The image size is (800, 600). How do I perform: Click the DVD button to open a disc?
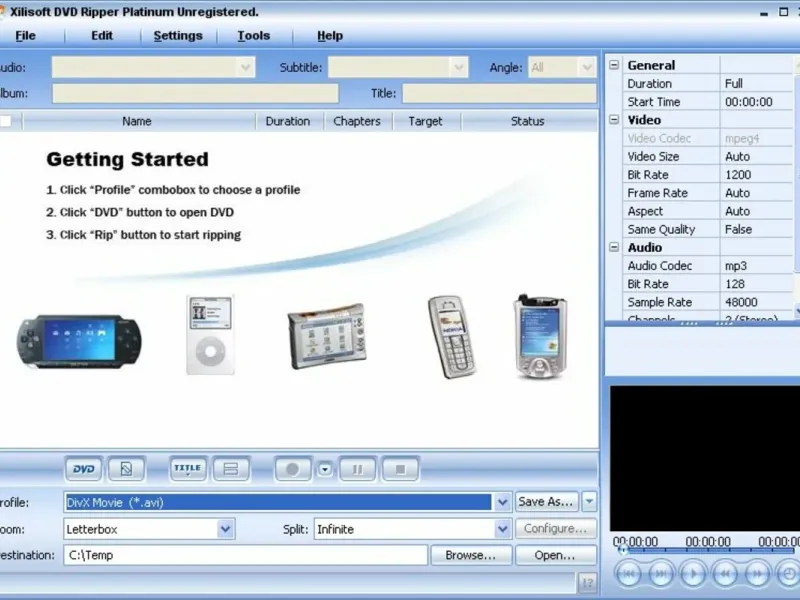tap(83, 469)
